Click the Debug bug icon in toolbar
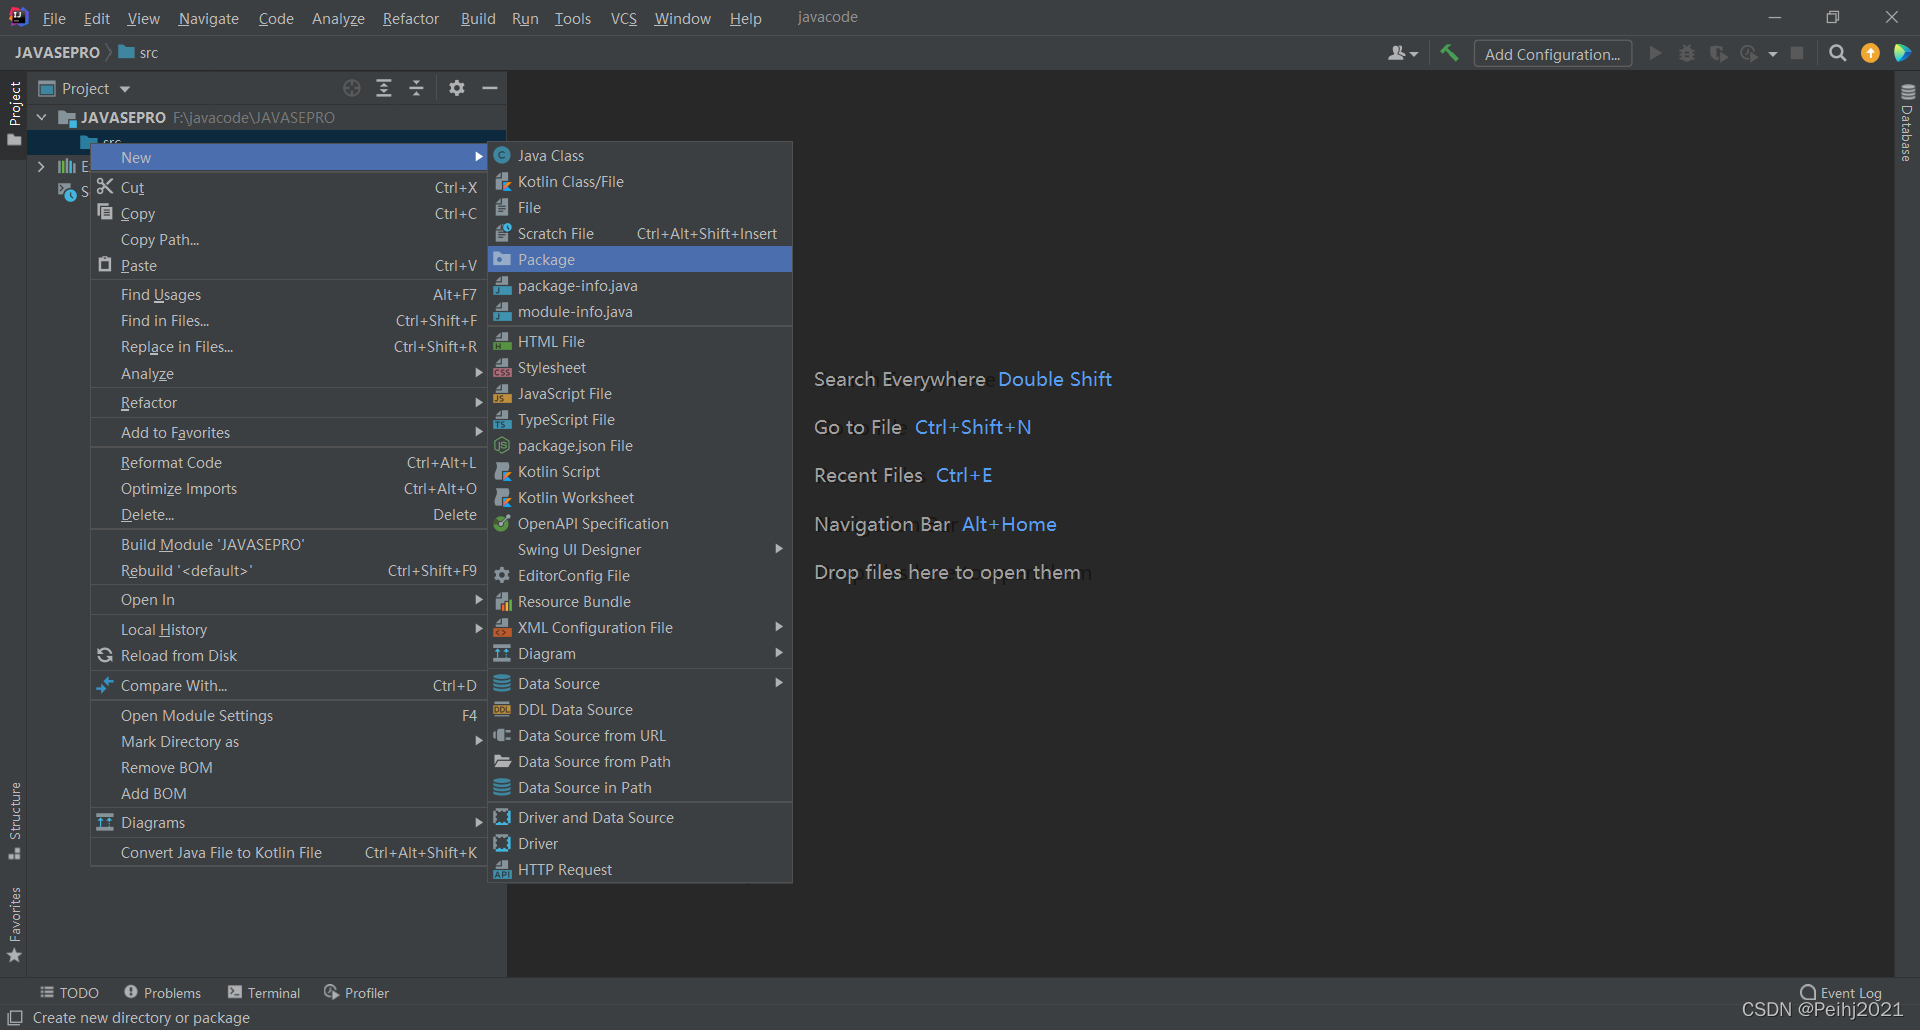Screen dimensions: 1920x1030 1687,53
